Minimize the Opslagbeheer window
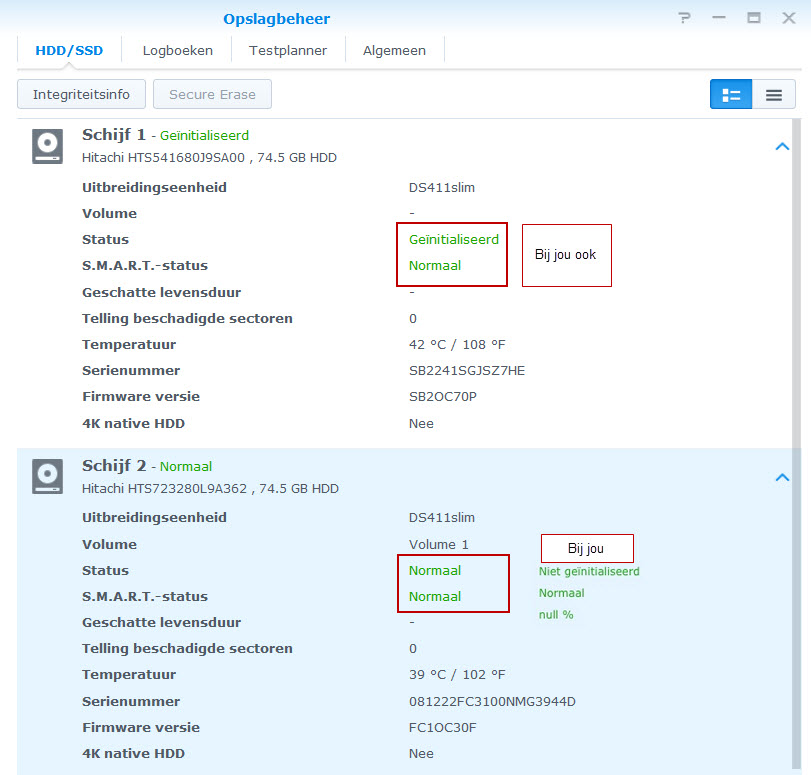 720,18
